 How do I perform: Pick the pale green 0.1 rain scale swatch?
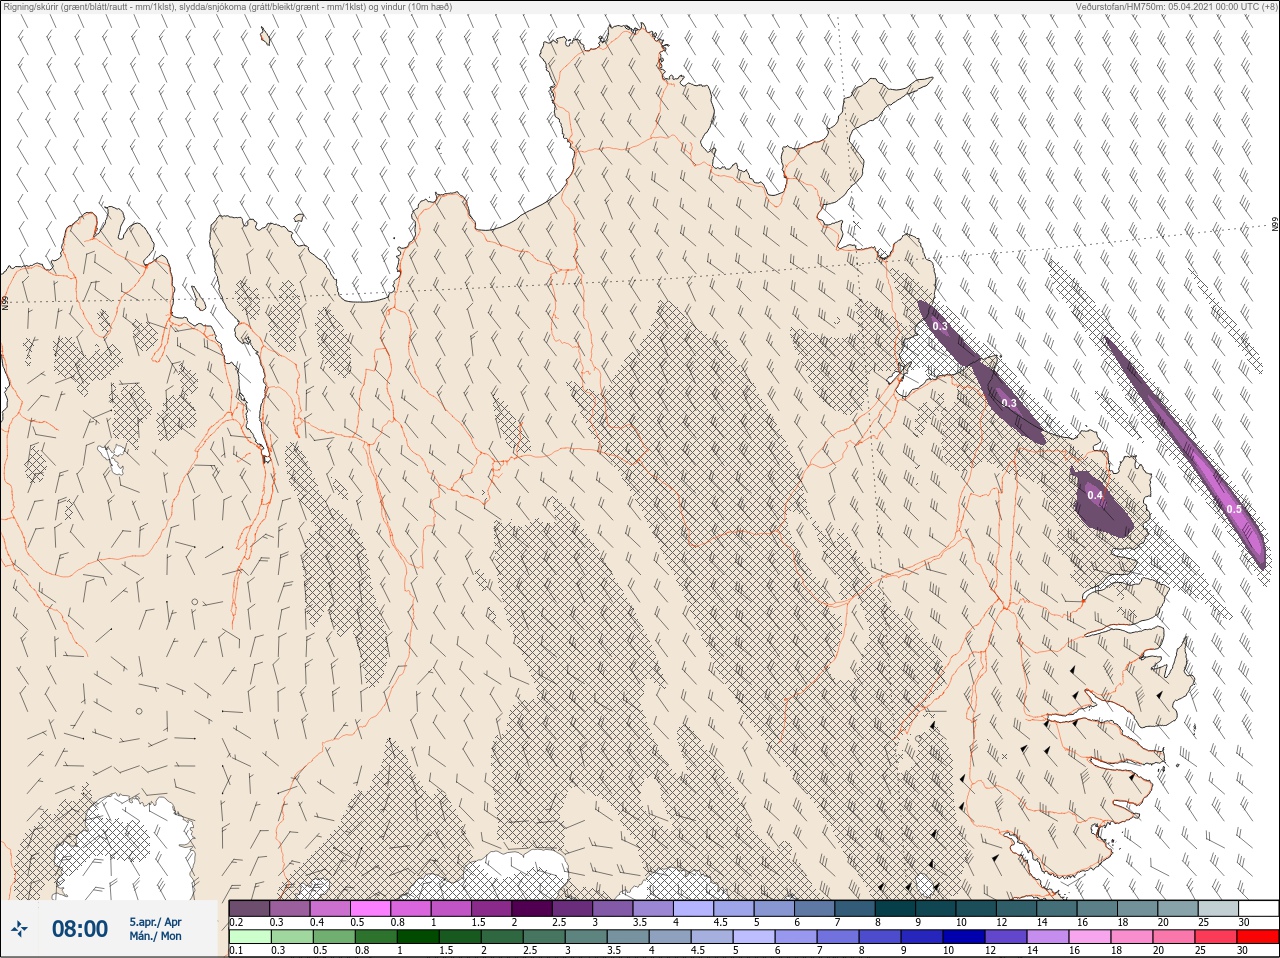tap(249, 937)
